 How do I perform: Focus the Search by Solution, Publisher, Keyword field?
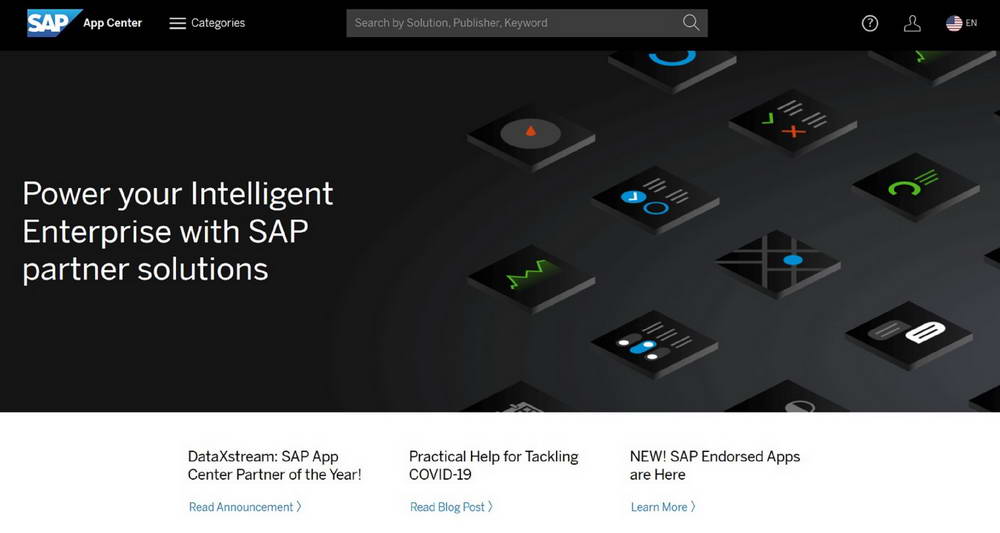[x=512, y=23]
